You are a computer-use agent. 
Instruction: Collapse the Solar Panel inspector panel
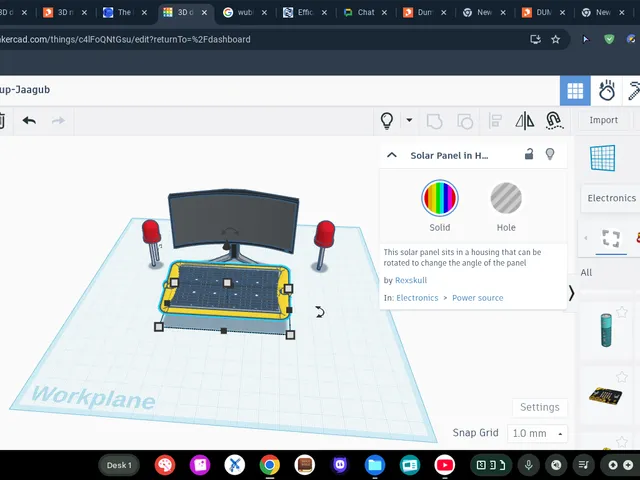[392, 155]
